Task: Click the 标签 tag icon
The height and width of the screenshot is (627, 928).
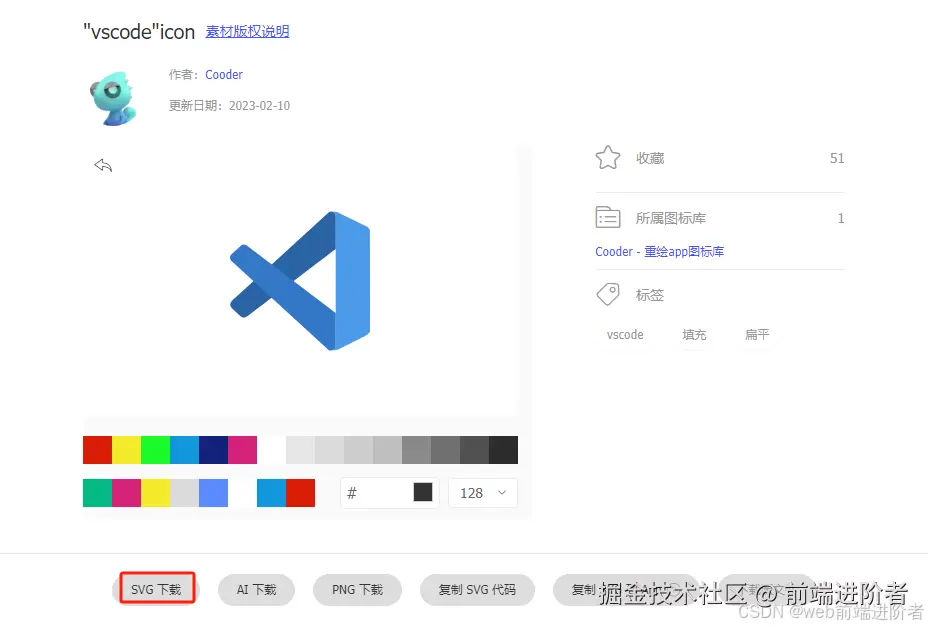Action: [x=608, y=294]
